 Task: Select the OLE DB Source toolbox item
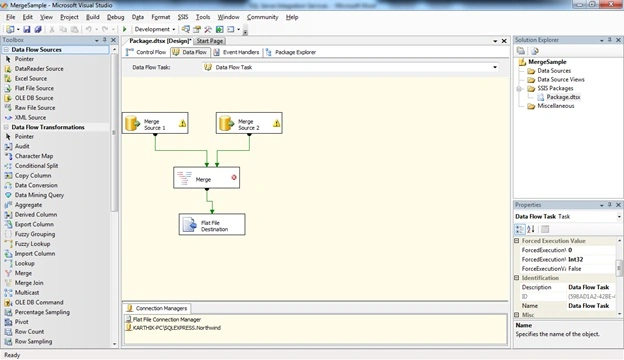point(34,98)
